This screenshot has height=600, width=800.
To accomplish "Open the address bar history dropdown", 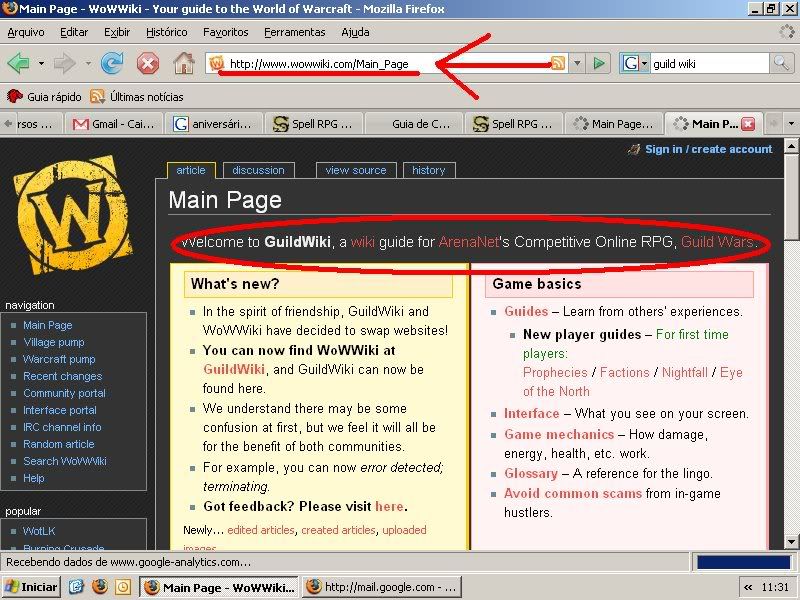I will click(x=577, y=64).
